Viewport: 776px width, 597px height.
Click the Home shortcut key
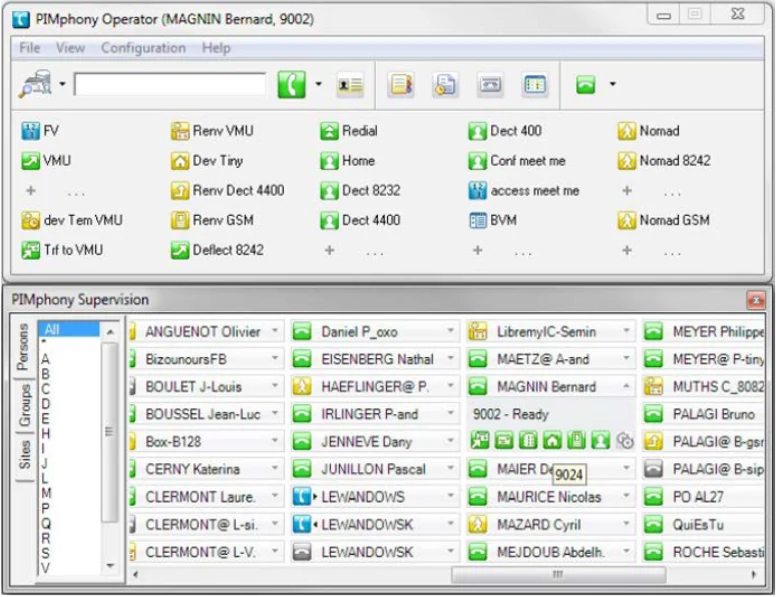coord(347,160)
